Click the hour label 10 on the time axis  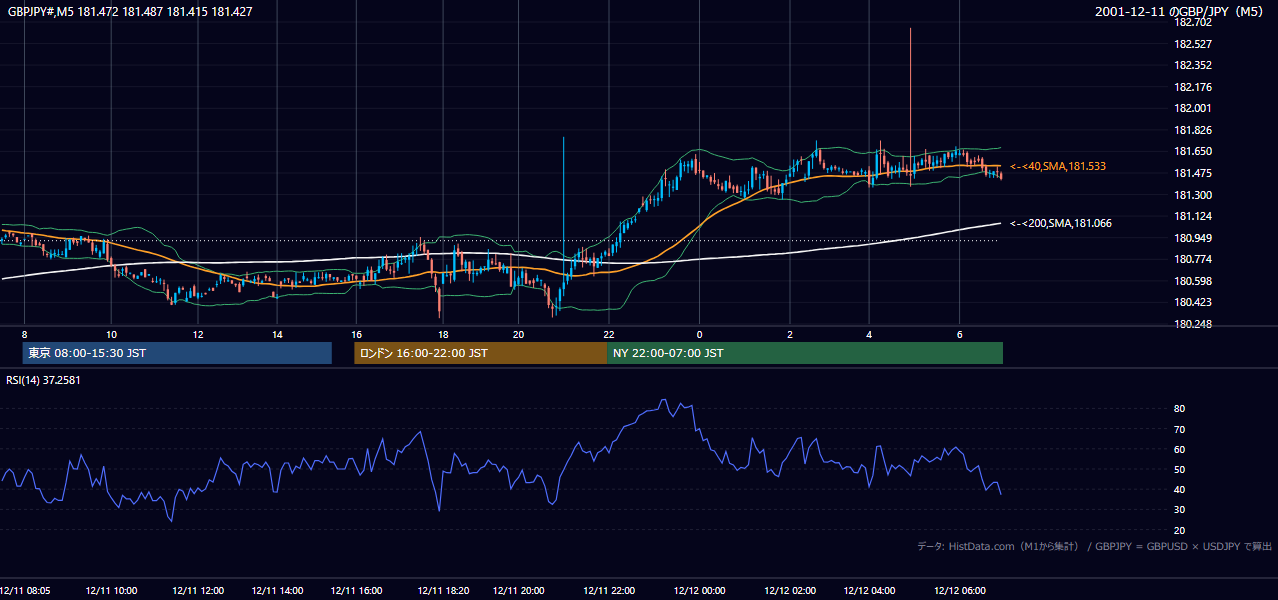(x=111, y=334)
